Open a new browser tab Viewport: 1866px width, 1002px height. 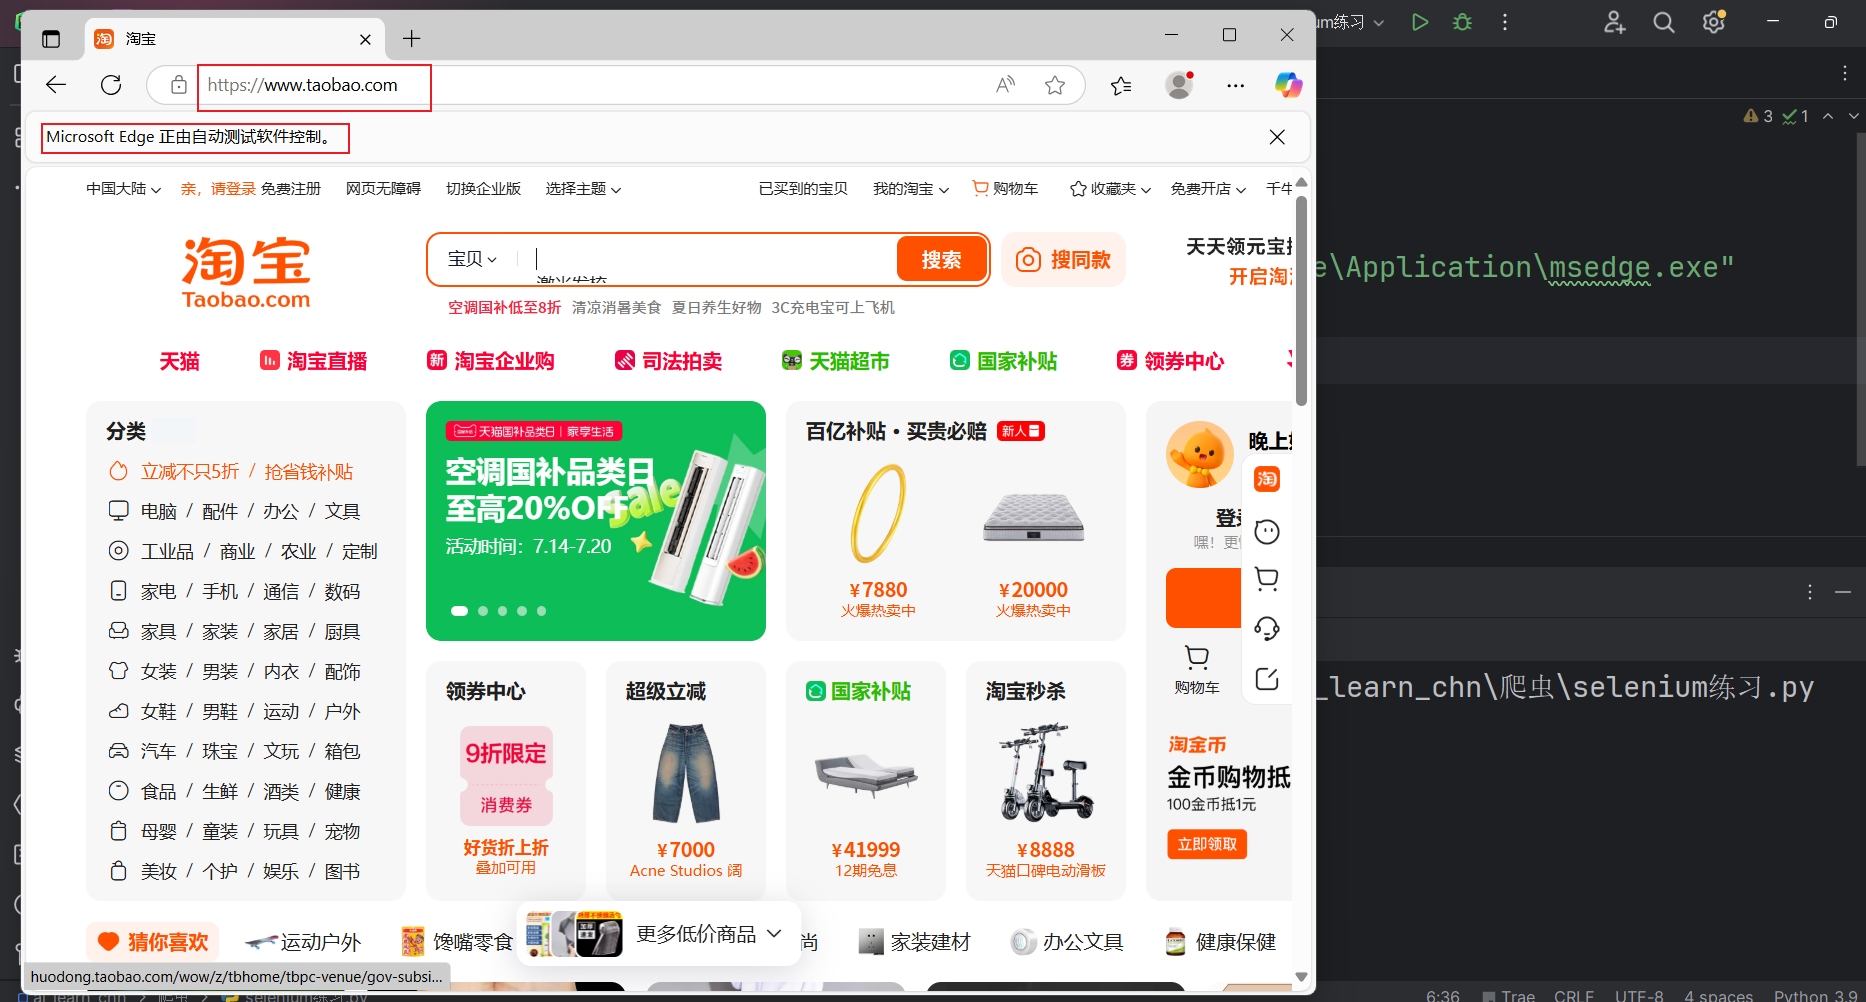click(x=411, y=39)
